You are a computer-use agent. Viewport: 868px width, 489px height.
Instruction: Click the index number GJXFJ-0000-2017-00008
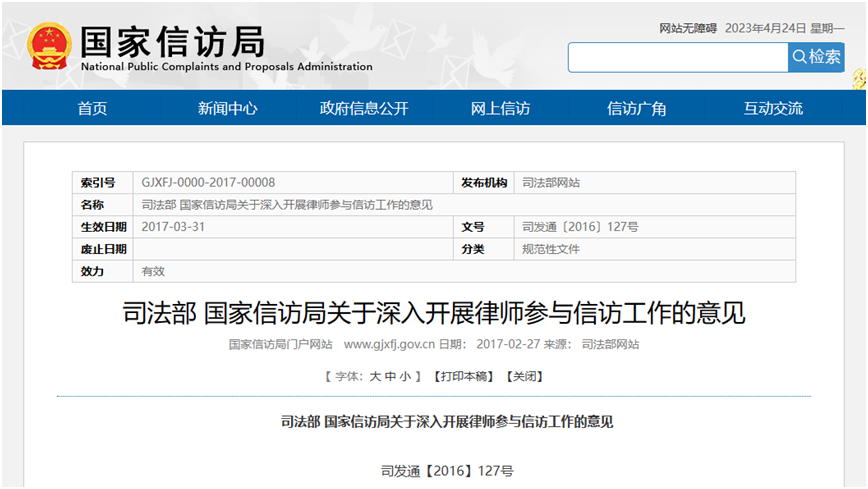(x=208, y=183)
